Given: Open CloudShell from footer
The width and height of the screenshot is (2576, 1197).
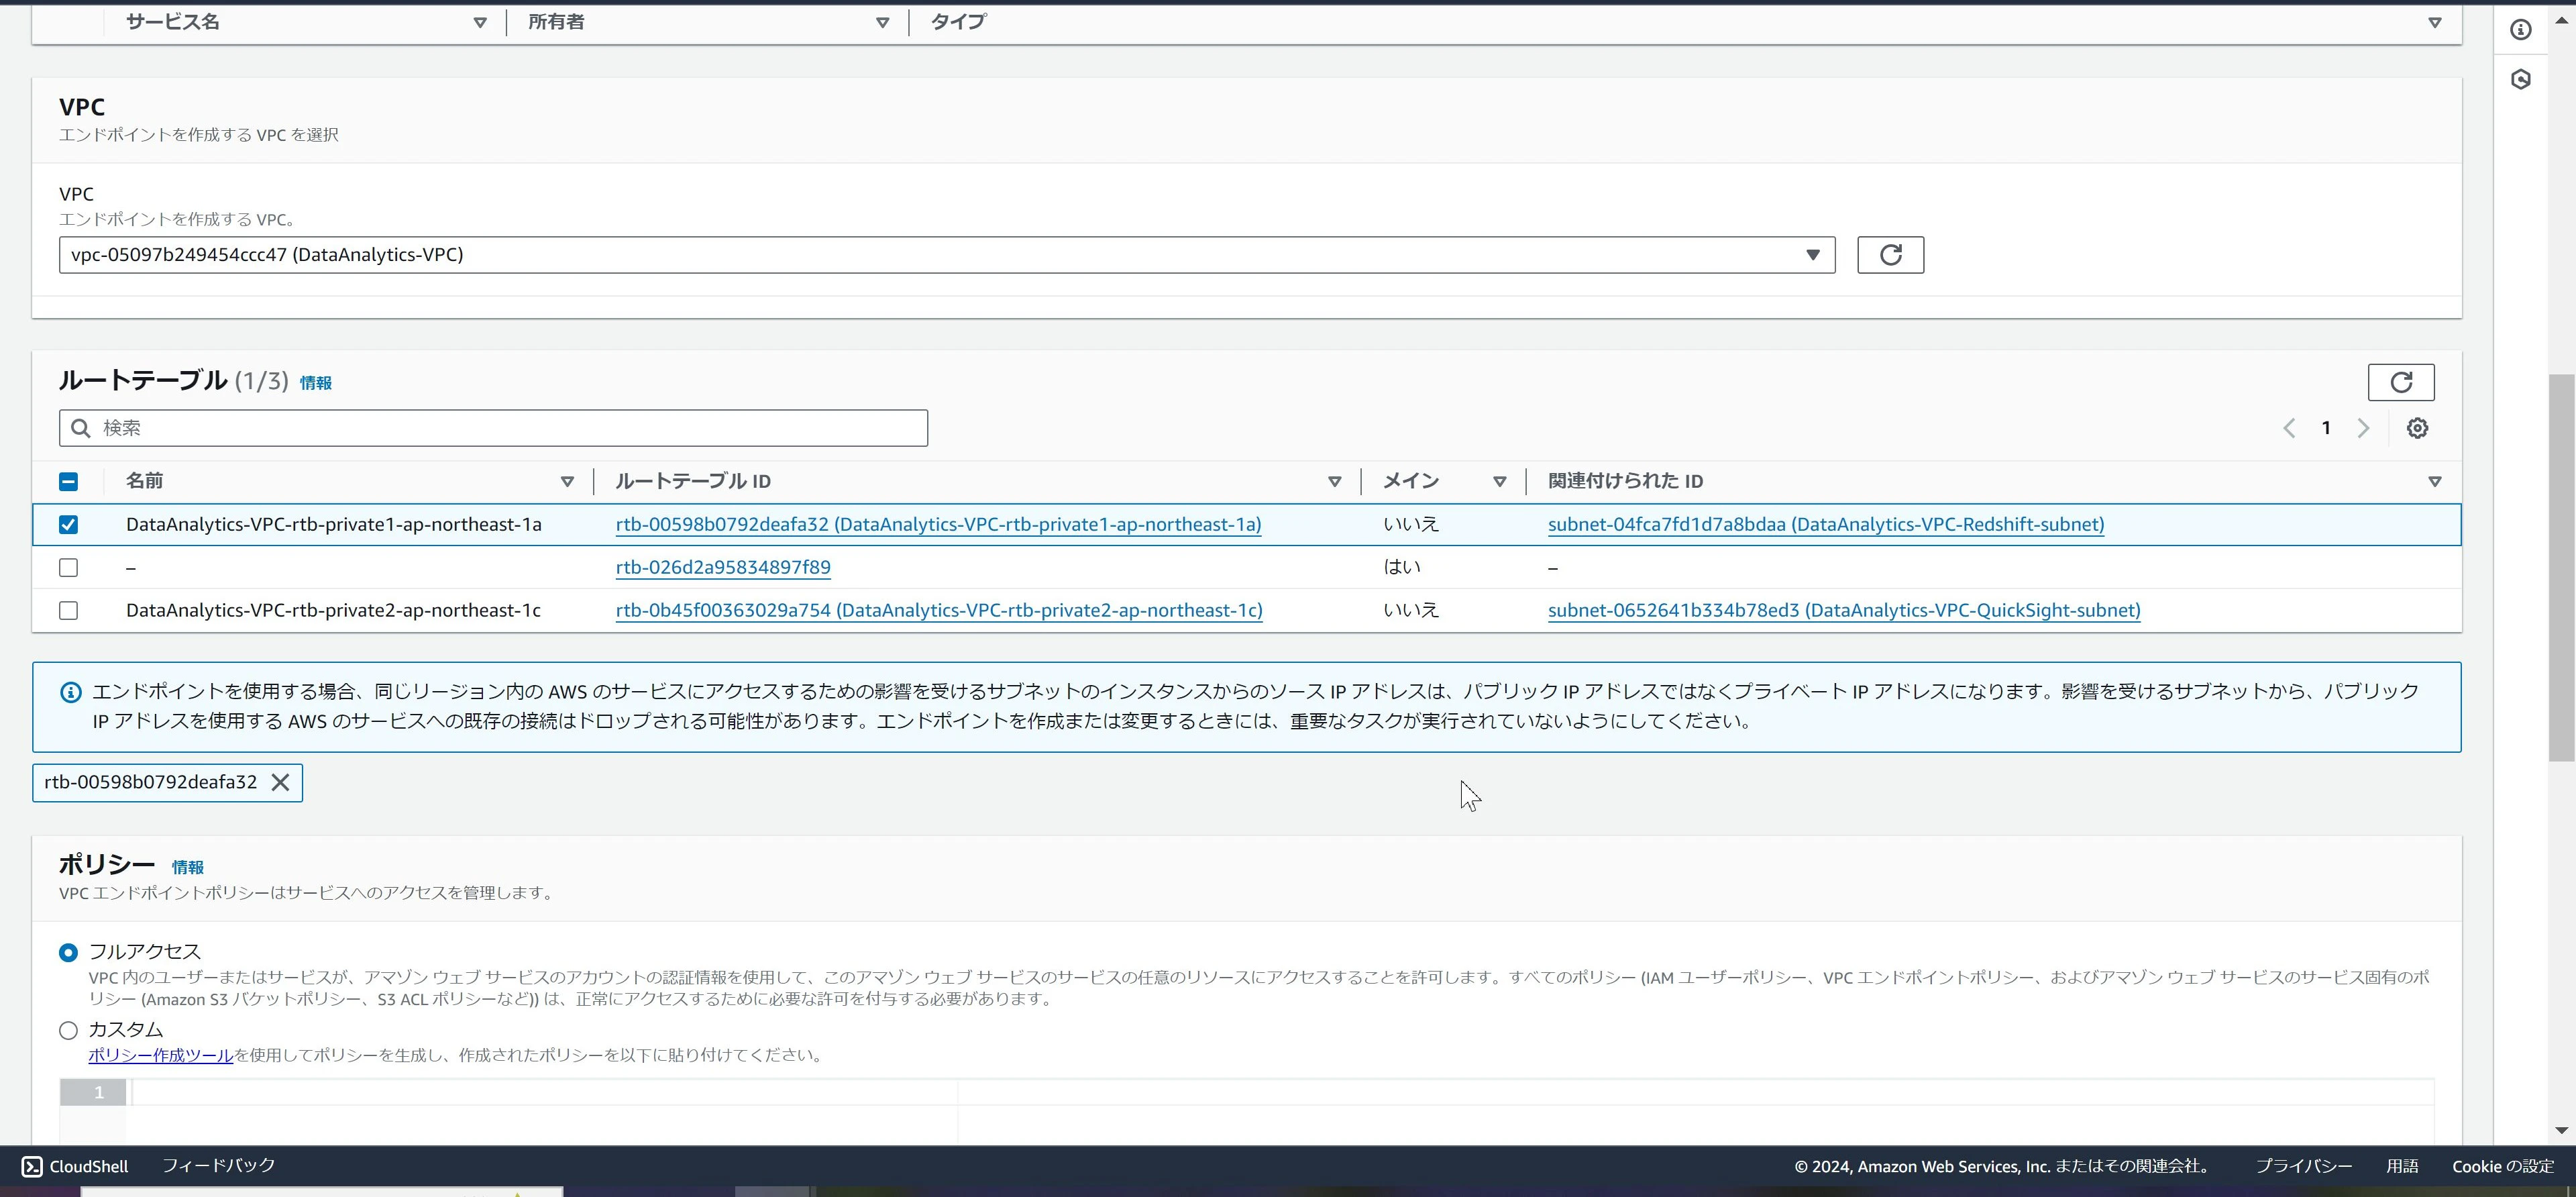Looking at the screenshot, I should click(x=75, y=1166).
